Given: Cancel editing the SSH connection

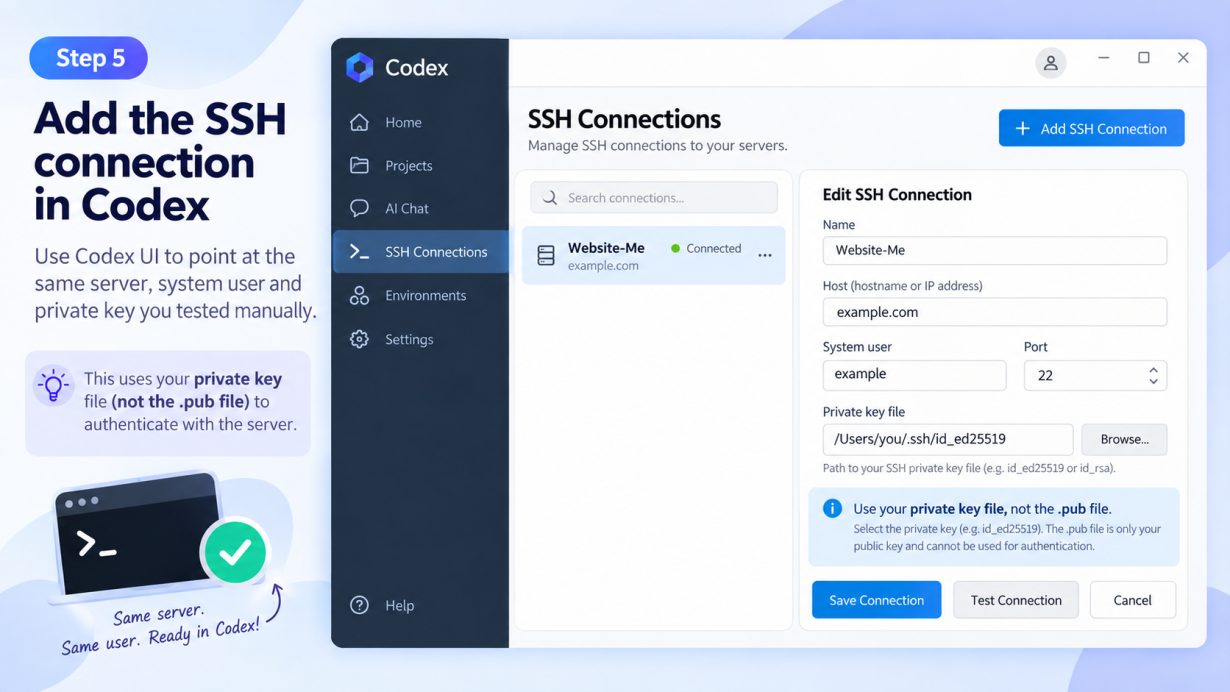Looking at the screenshot, I should (1132, 600).
